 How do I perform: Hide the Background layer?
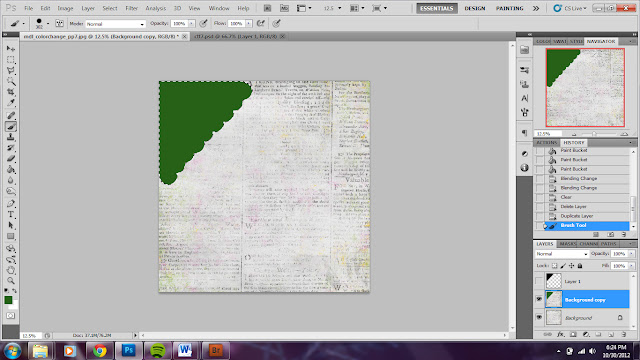click(539, 318)
